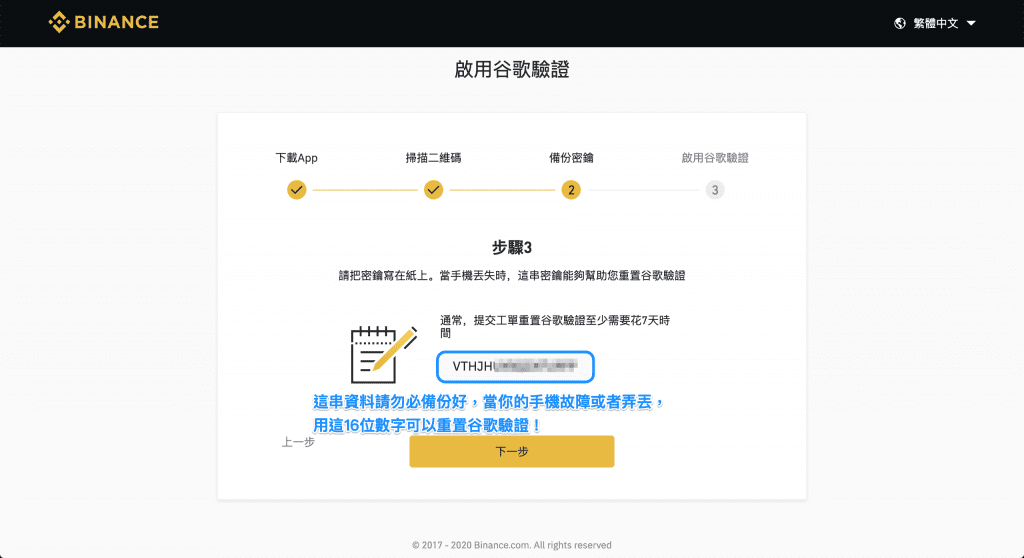1024x558 pixels.
Task: Open the 繁體中文 language dropdown
Action: pyautogui.click(x=935, y=23)
